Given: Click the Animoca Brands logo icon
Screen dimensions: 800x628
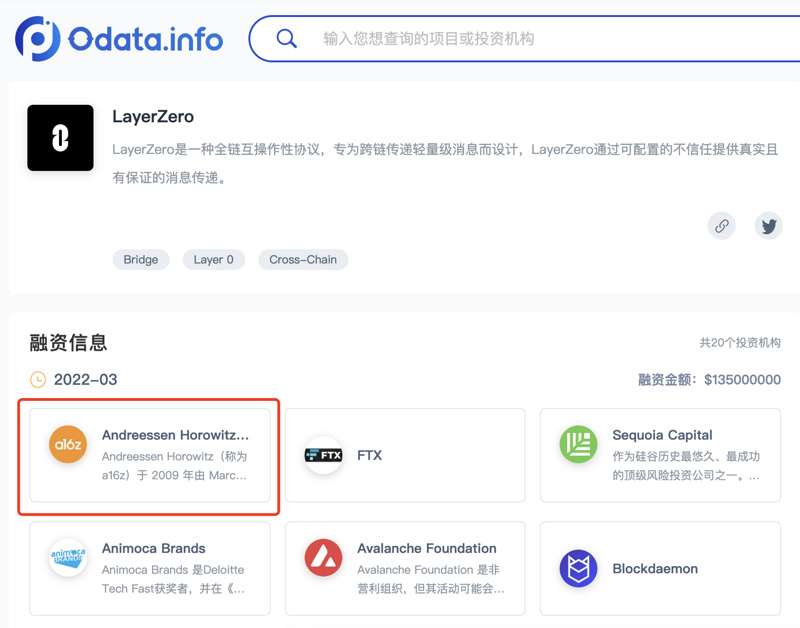Looking at the screenshot, I should 68,557.
